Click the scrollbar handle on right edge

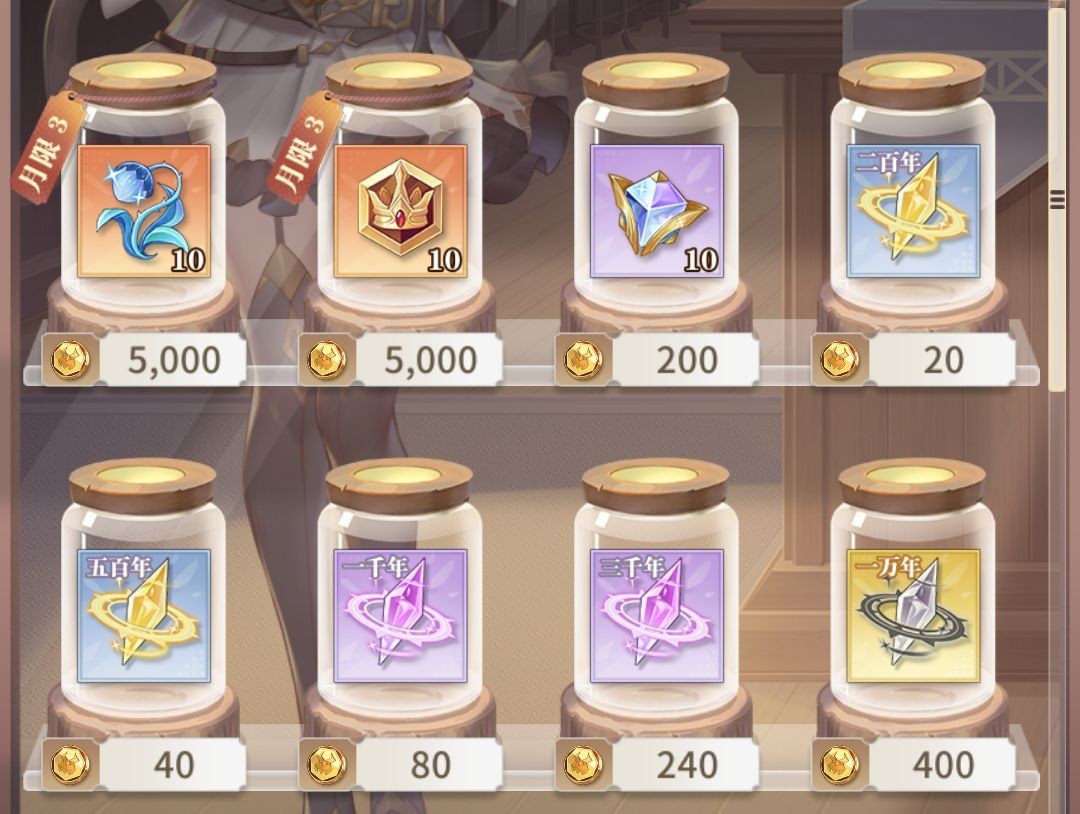tap(1057, 200)
